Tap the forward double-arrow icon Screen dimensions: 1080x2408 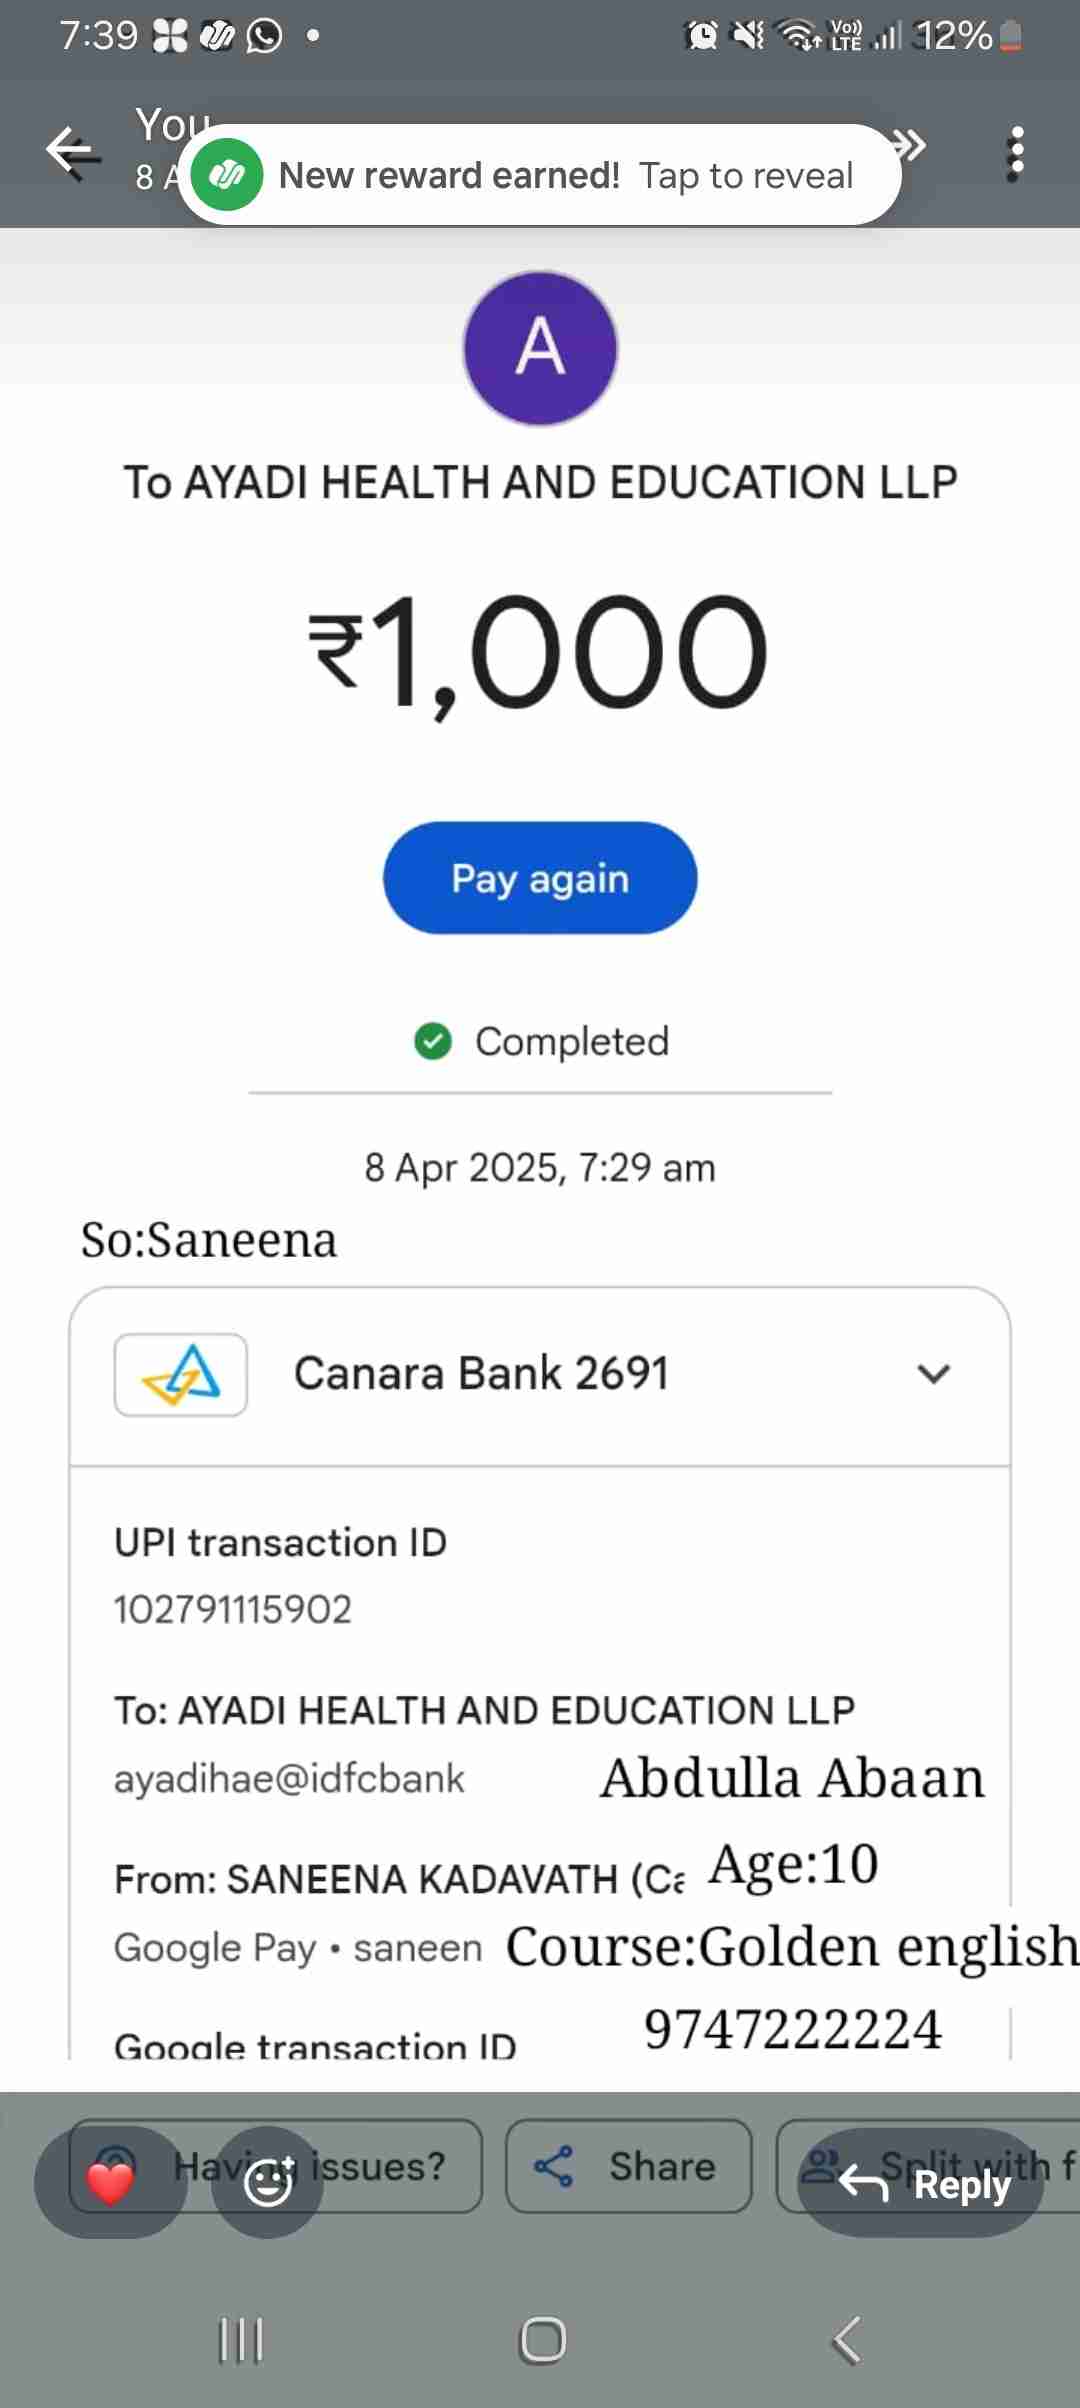coord(910,146)
